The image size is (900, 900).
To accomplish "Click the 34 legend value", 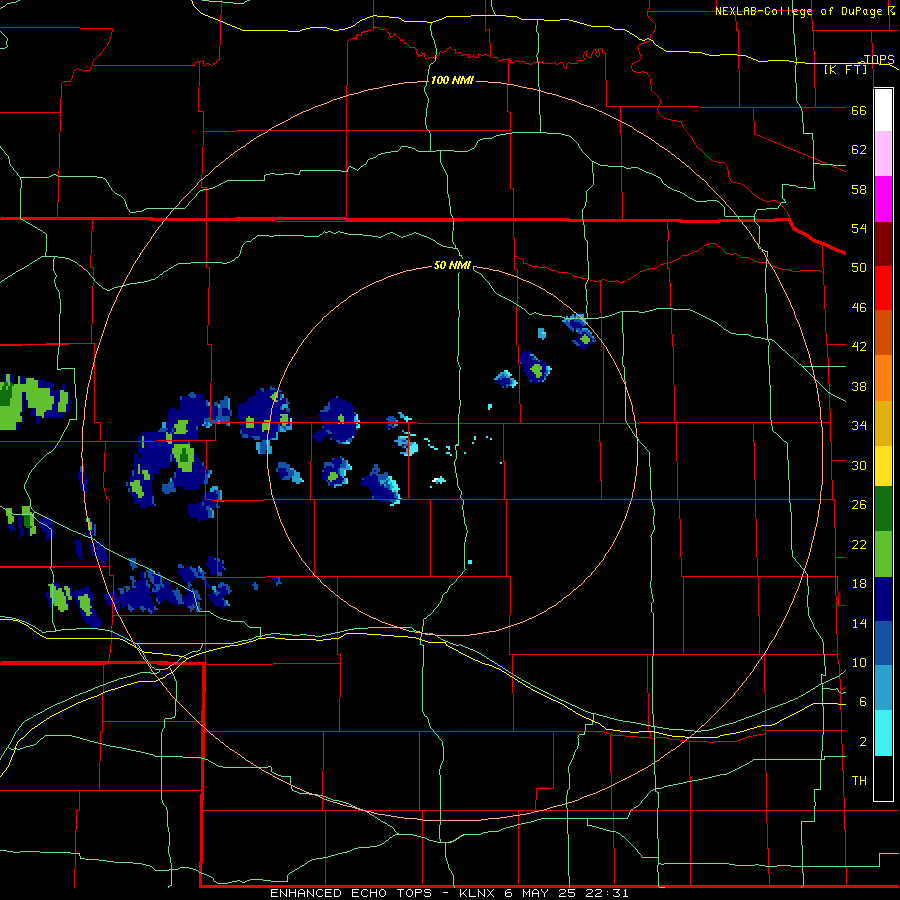I will click(859, 426).
